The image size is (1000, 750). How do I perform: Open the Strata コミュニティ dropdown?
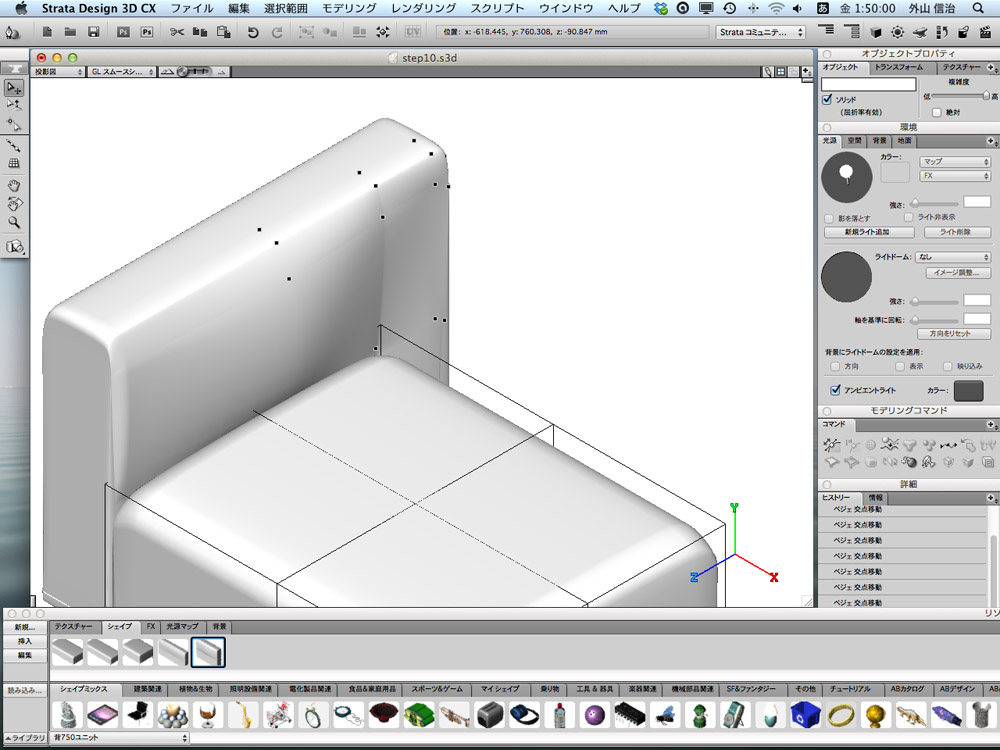[761, 32]
